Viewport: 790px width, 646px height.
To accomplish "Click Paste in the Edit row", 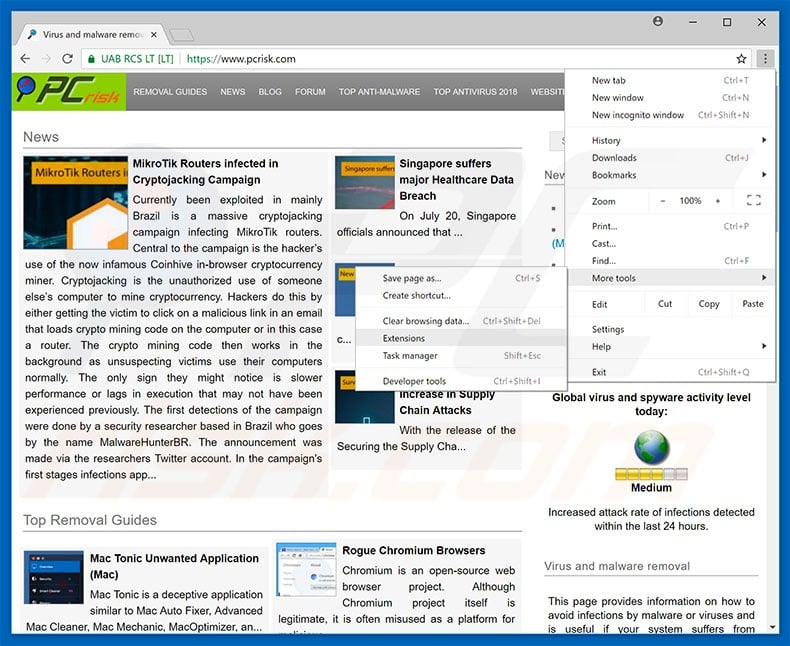I will [753, 303].
